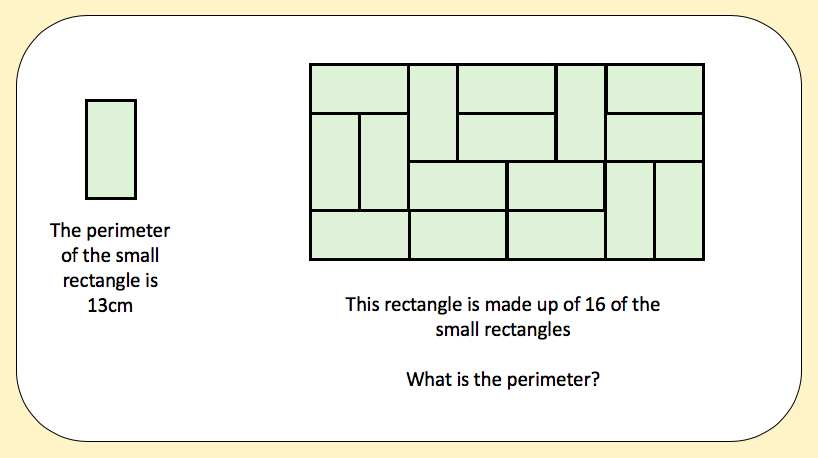Click left of the two vertical tiles bottom-right
The height and width of the screenshot is (458, 818).
tap(630, 210)
